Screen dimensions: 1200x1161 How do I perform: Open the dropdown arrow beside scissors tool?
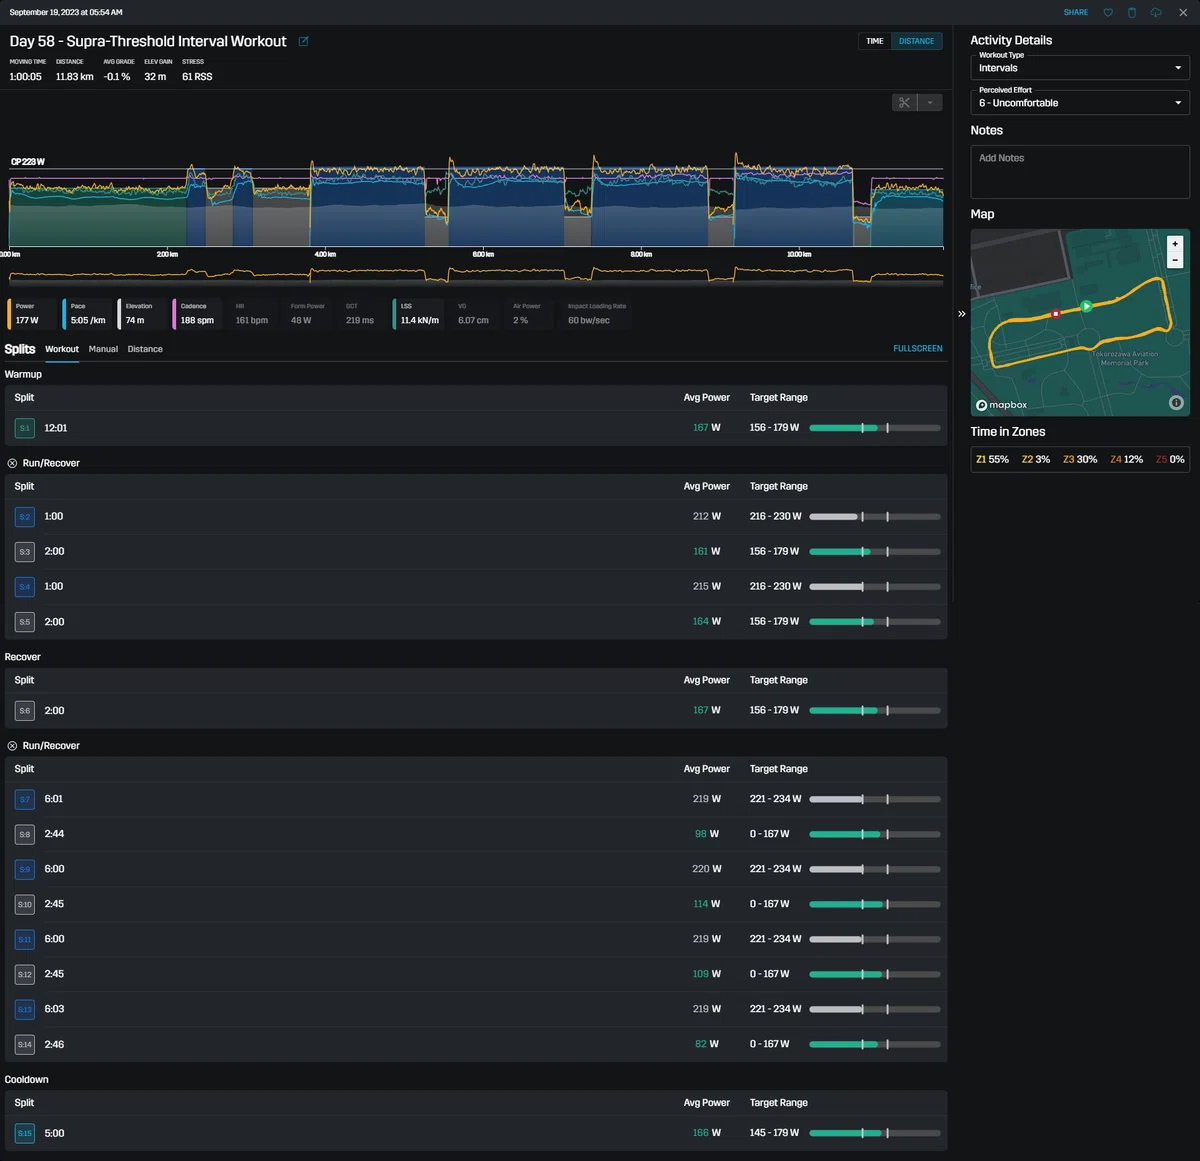point(930,102)
